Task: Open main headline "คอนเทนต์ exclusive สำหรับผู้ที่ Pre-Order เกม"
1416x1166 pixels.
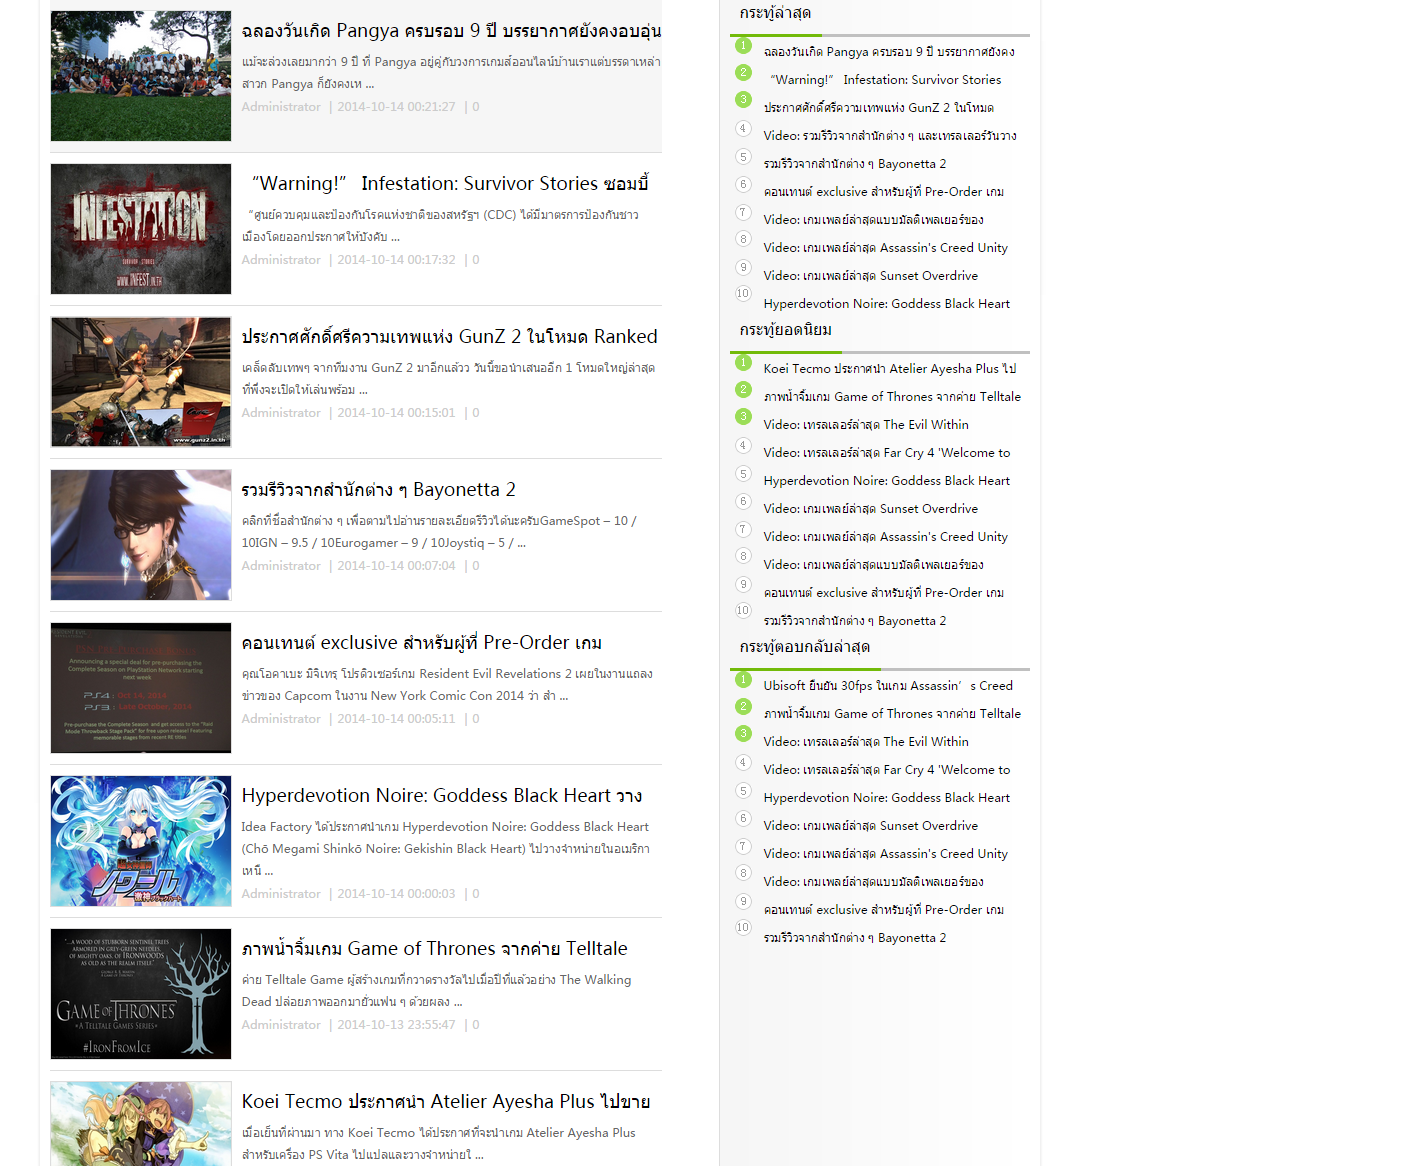Action: (421, 643)
